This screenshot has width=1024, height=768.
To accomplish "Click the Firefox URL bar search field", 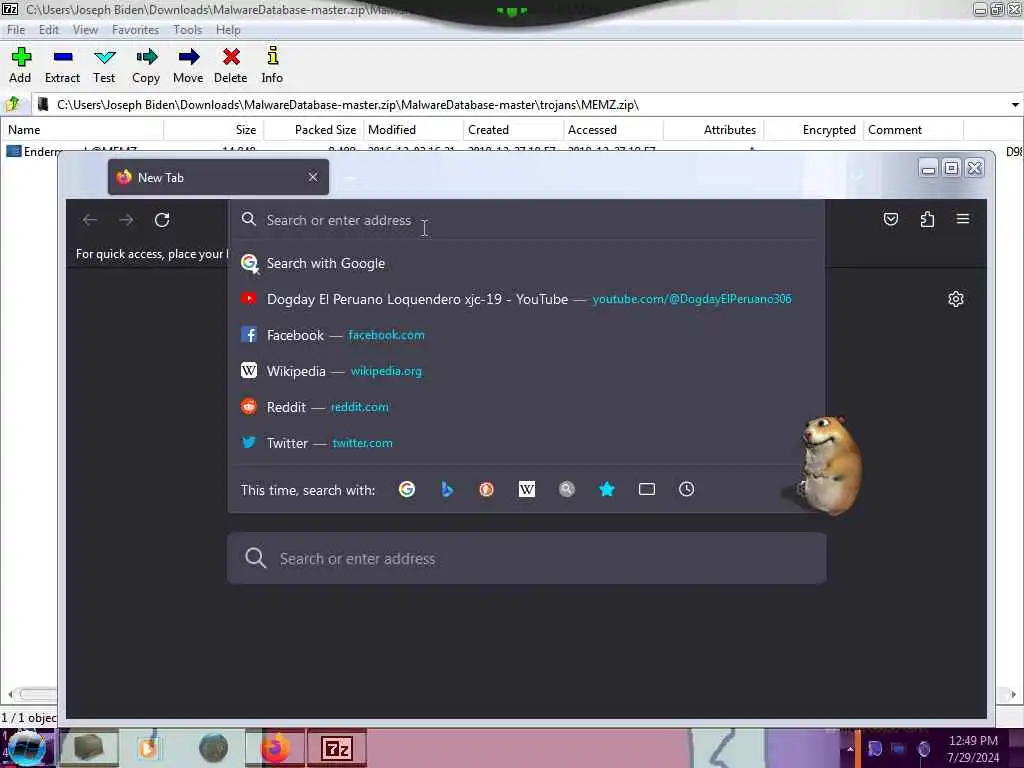I will click(x=526, y=220).
